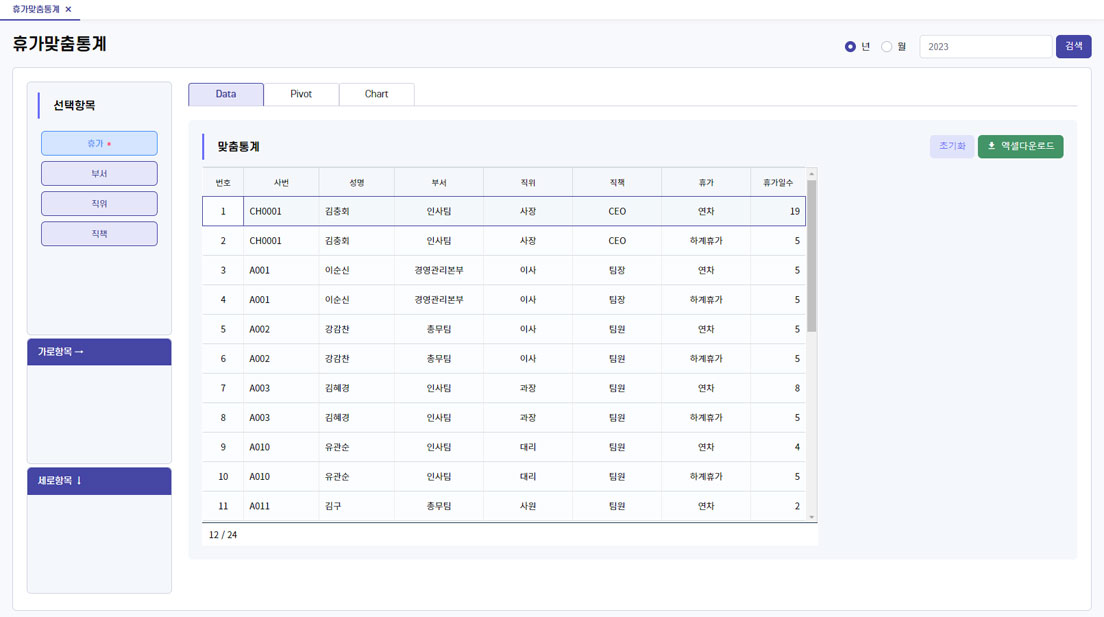Click the 김구 cell in row 11
The width and height of the screenshot is (1104, 617).
pos(357,506)
